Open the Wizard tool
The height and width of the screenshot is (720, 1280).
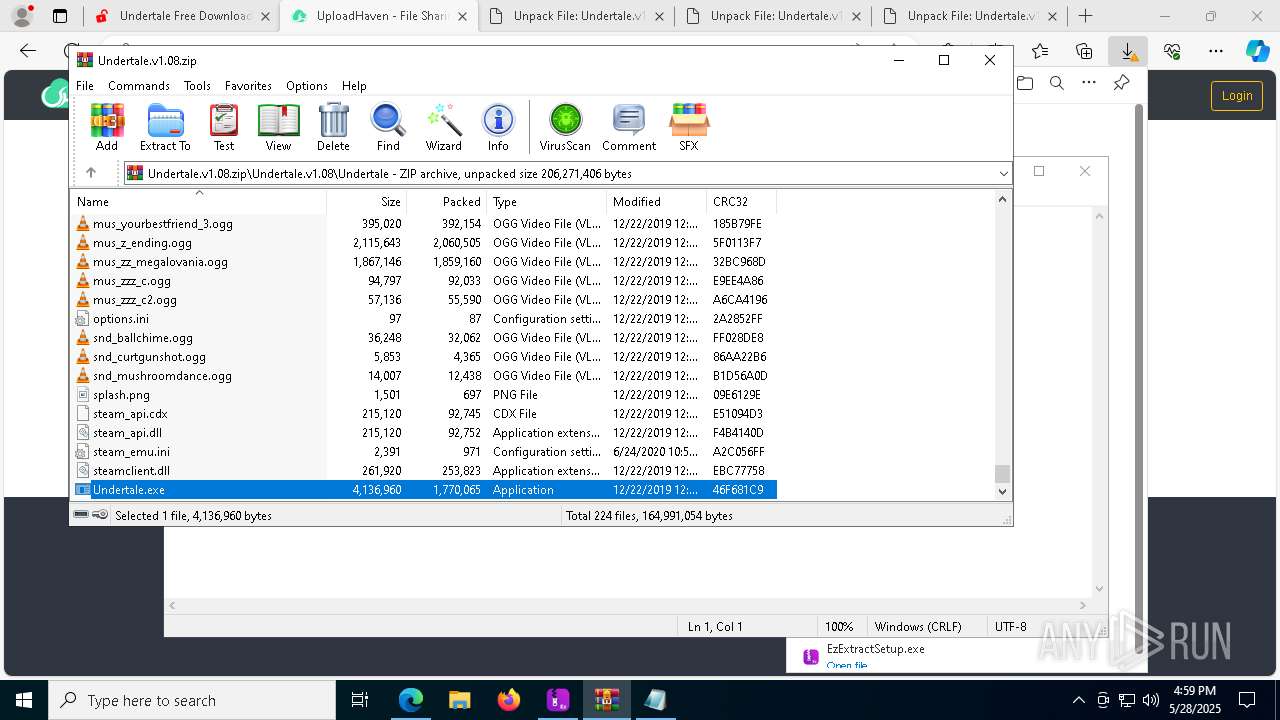click(x=443, y=127)
